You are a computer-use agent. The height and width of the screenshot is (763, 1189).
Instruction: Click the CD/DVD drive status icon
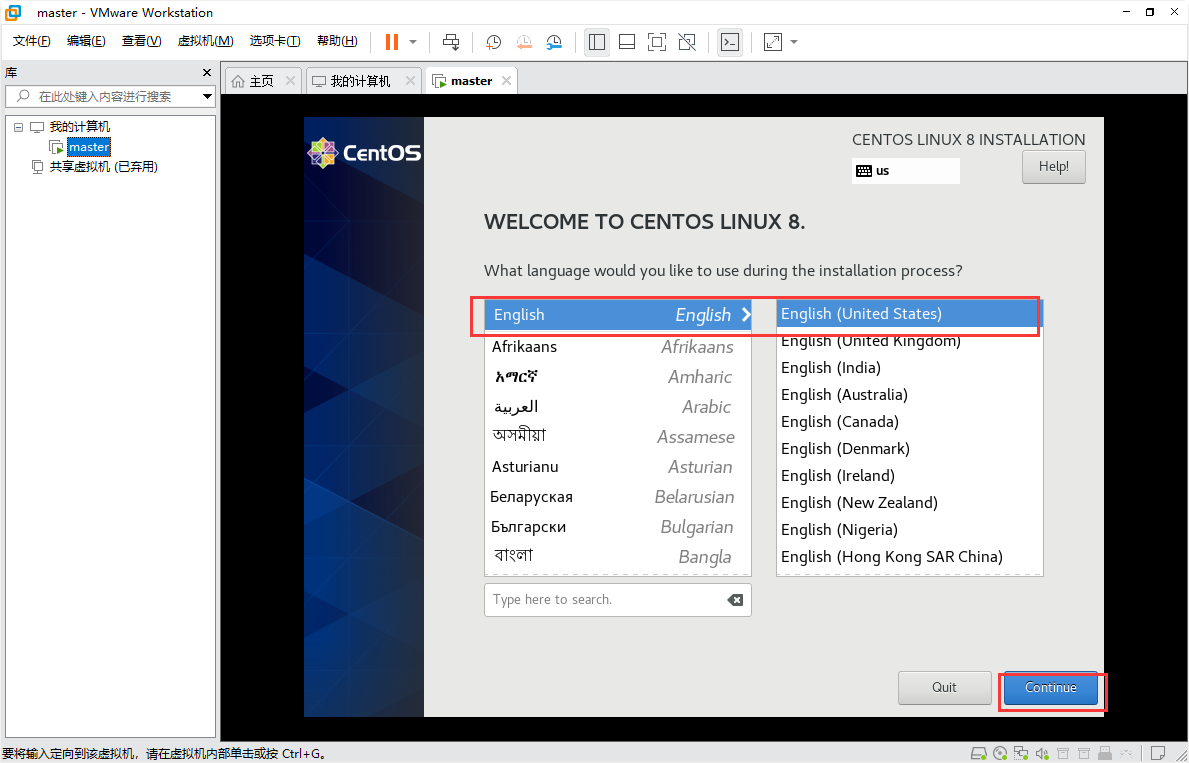pos(1000,753)
